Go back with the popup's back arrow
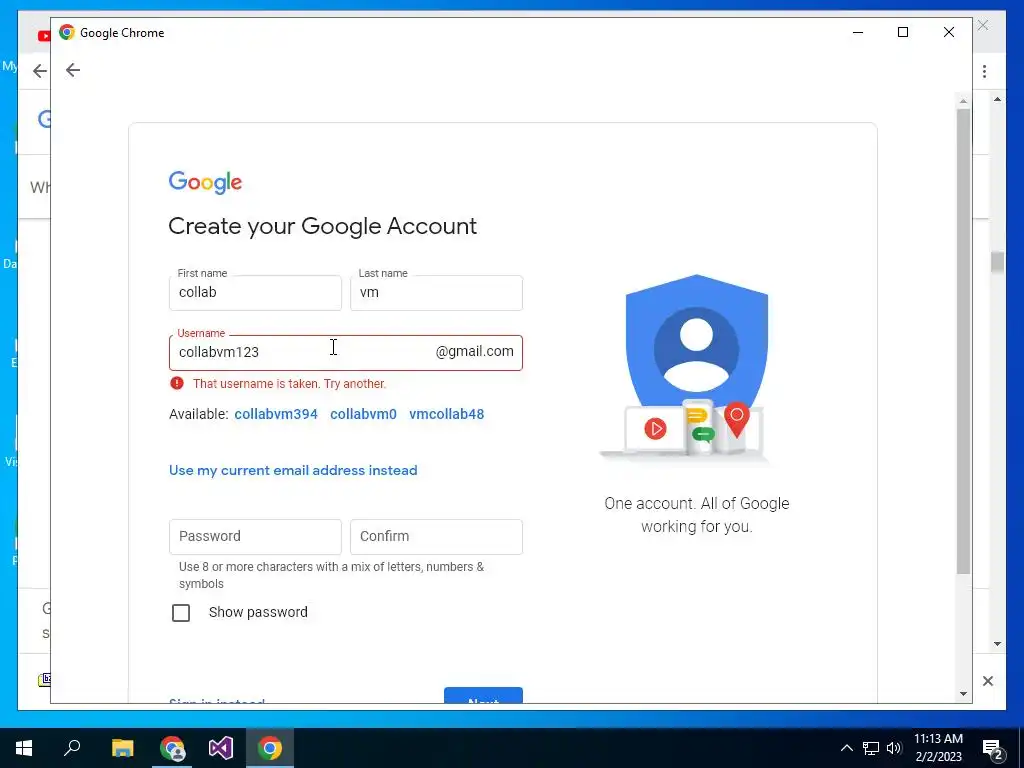The height and width of the screenshot is (768, 1024). [x=73, y=70]
